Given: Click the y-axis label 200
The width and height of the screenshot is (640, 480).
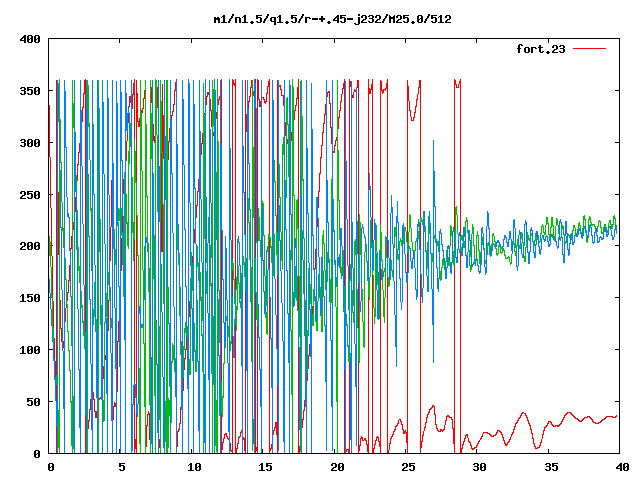Looking at the screenshot, I should click(30, 246).
